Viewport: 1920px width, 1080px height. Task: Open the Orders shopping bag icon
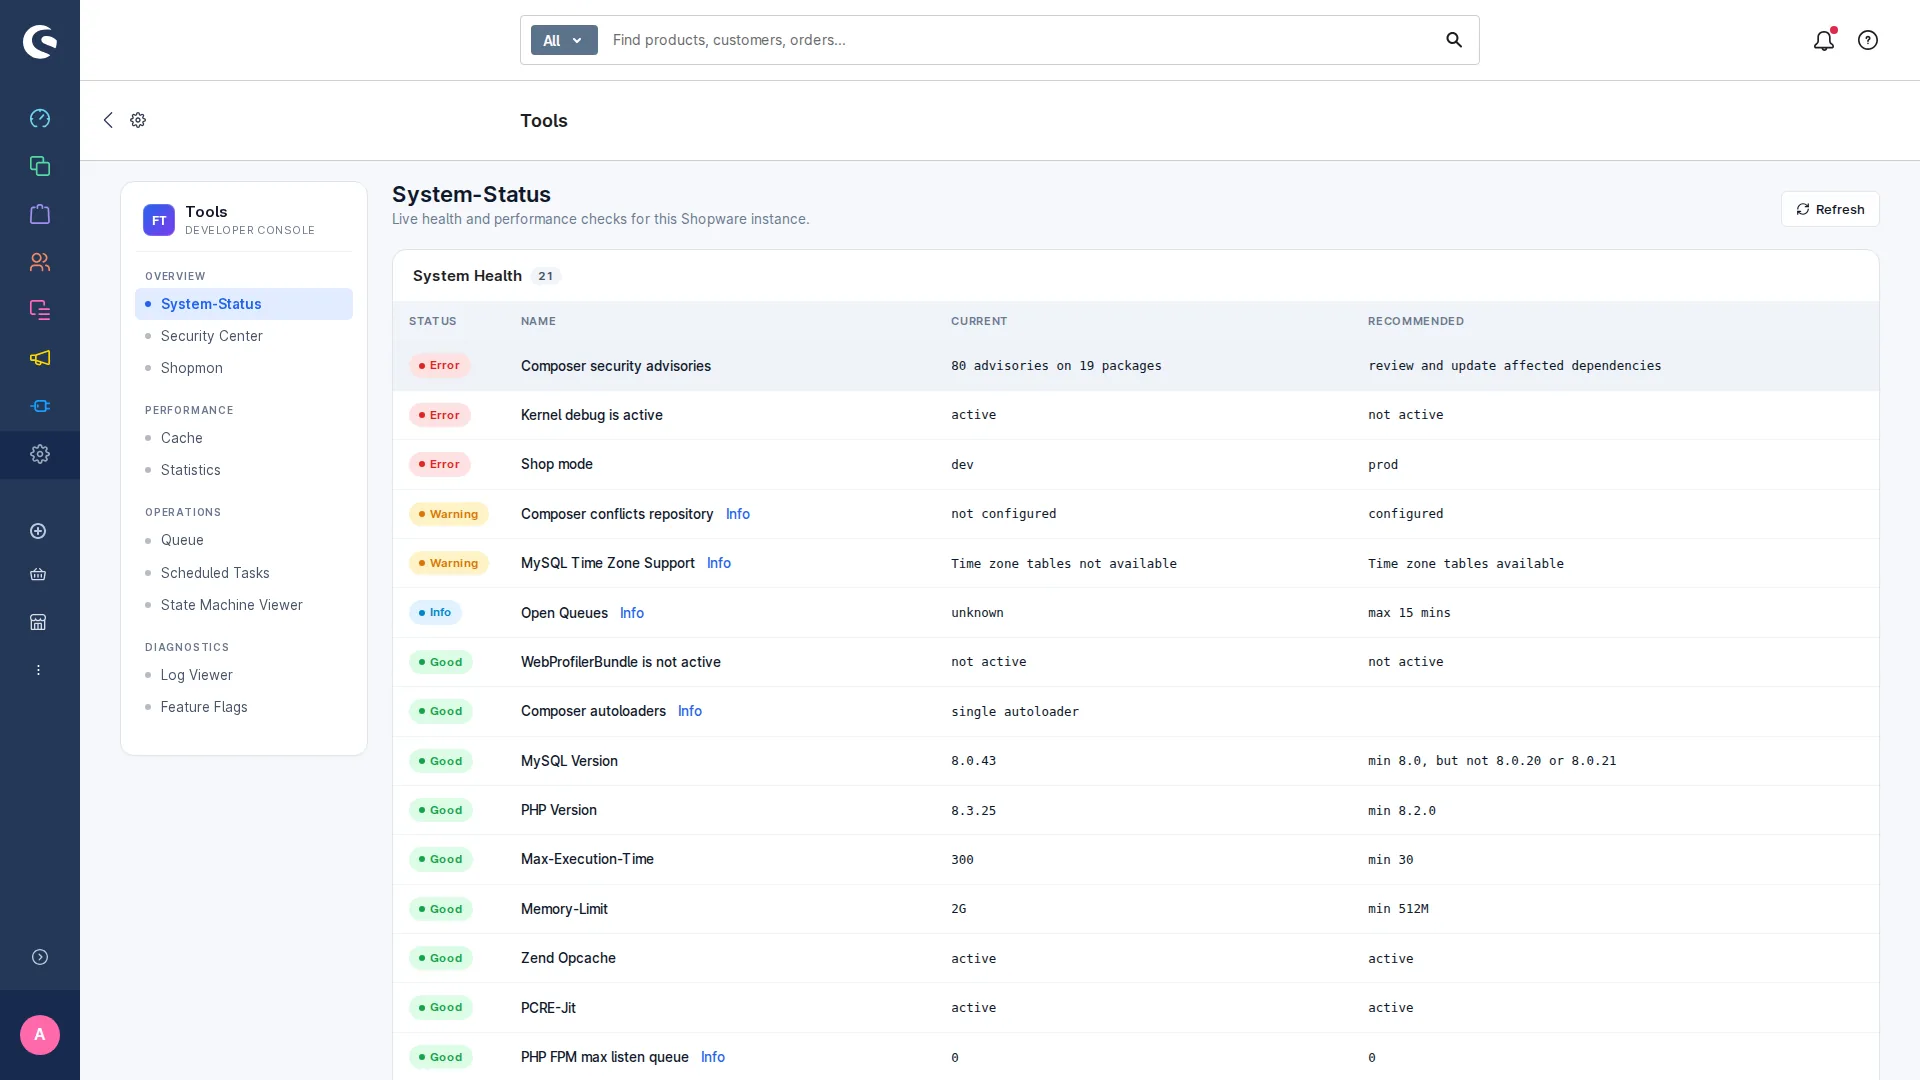click(x=40, y=214)
